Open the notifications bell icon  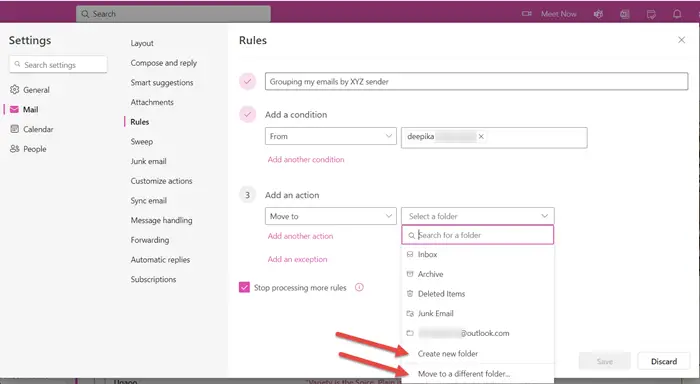click(x=677, y=14)
